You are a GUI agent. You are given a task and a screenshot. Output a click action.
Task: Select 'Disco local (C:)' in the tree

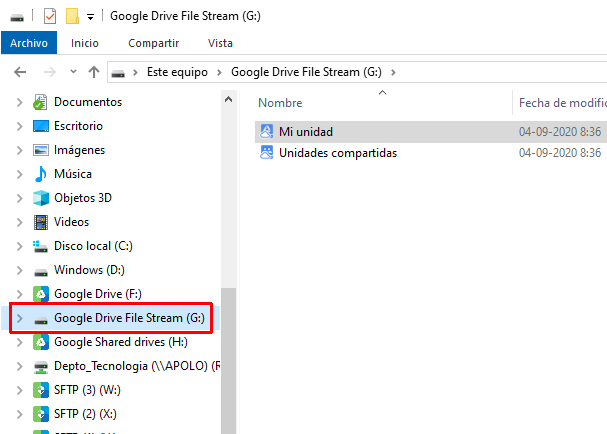pyautogui.click(x=93, y=246)
